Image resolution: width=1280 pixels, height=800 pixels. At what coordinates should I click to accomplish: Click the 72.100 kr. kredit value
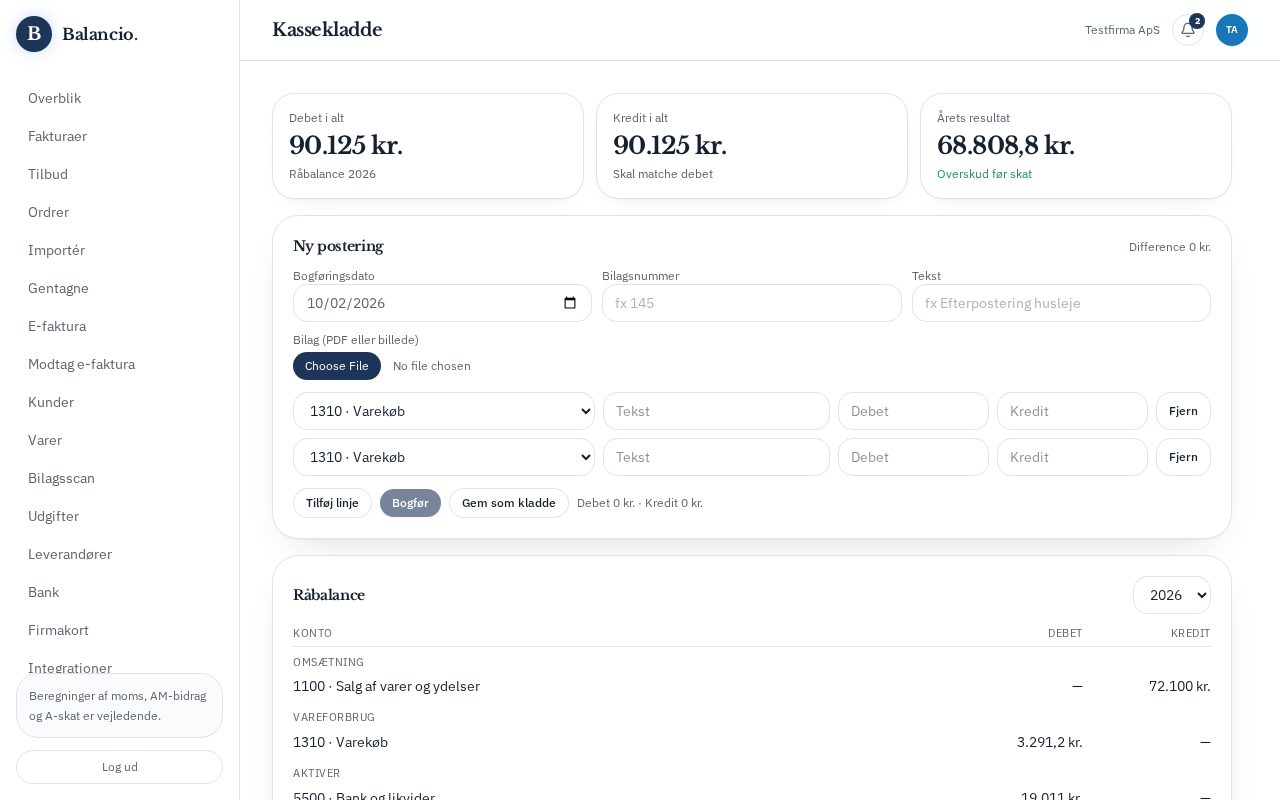[x=1179, y=686]
